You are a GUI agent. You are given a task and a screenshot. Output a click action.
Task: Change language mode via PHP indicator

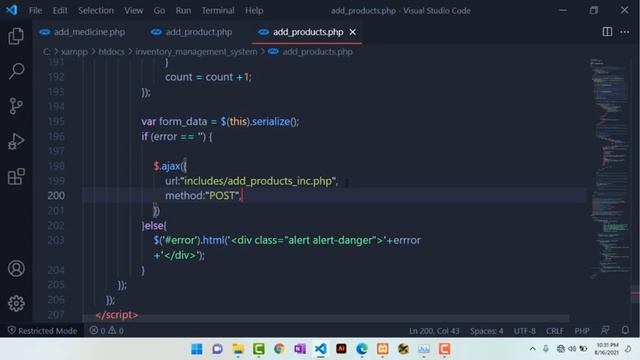(x=582, y=331)
